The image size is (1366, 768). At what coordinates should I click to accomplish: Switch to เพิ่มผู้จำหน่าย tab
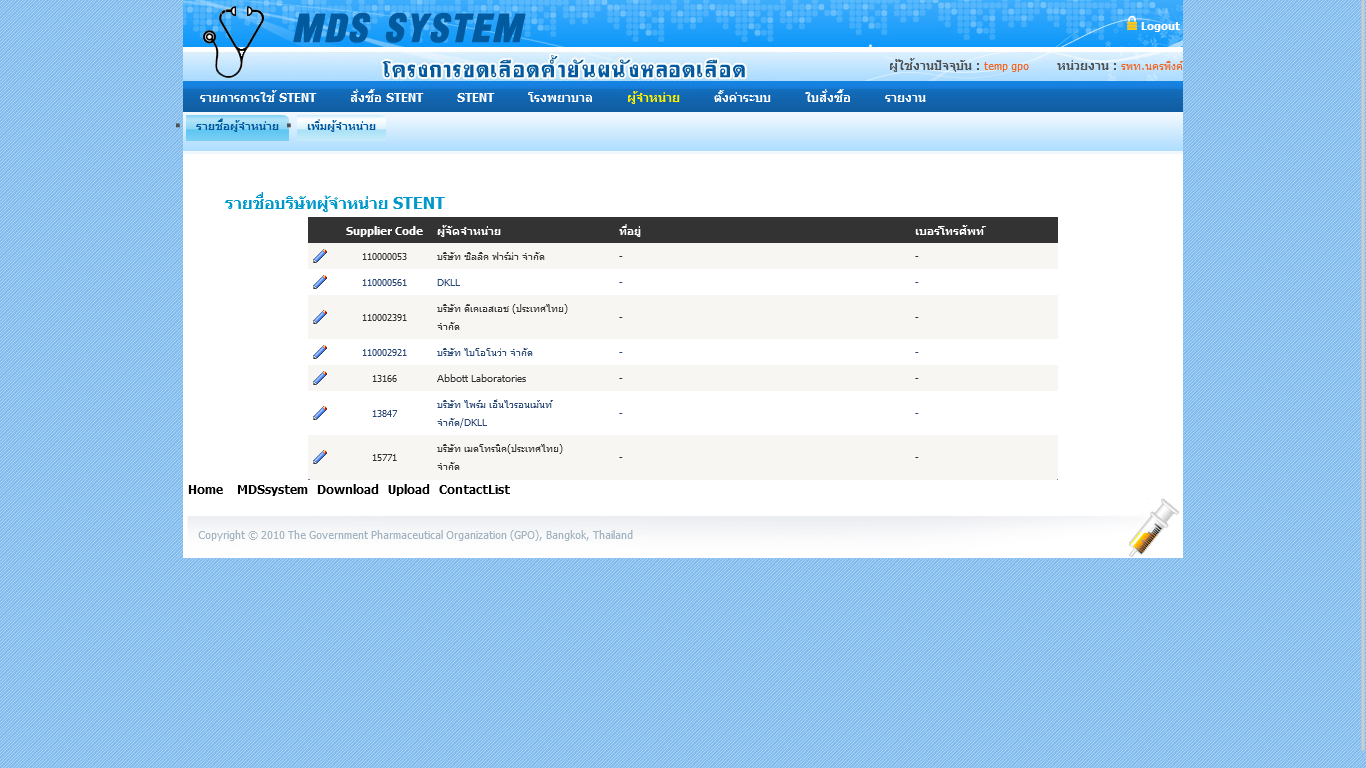[x=341, y=127]
